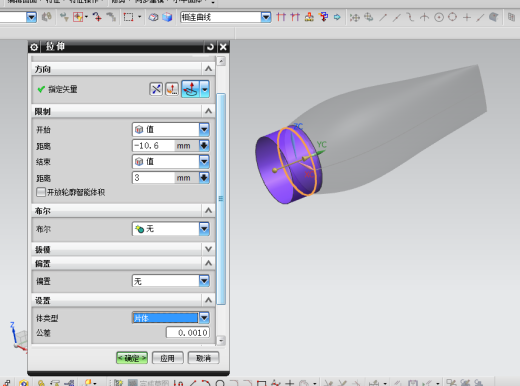Click the 应用 apply button
The height and width of the screenshot is (386, 520).
pos(167,358)
